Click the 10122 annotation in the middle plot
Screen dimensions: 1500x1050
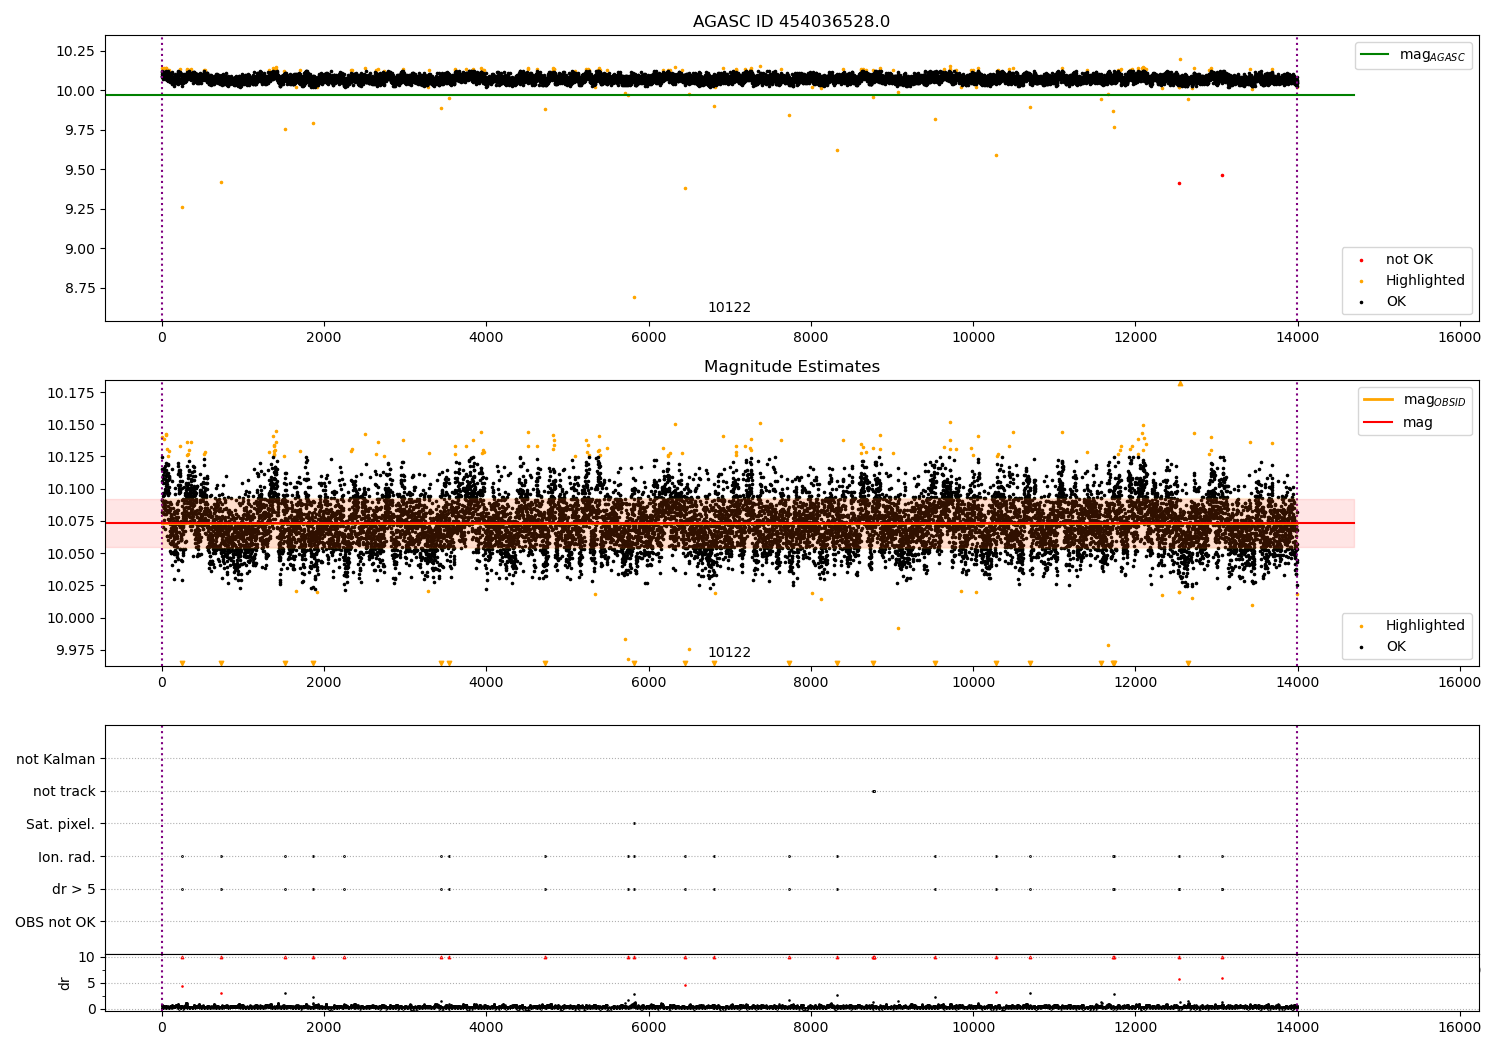click(x=729, y=653)
